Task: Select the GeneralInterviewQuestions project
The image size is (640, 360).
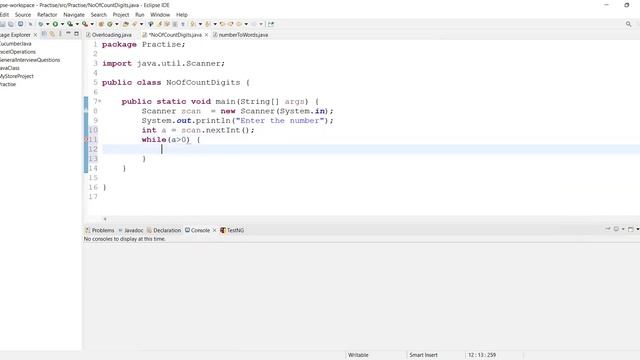Action: pyautogui.click(x=30, y=60)
